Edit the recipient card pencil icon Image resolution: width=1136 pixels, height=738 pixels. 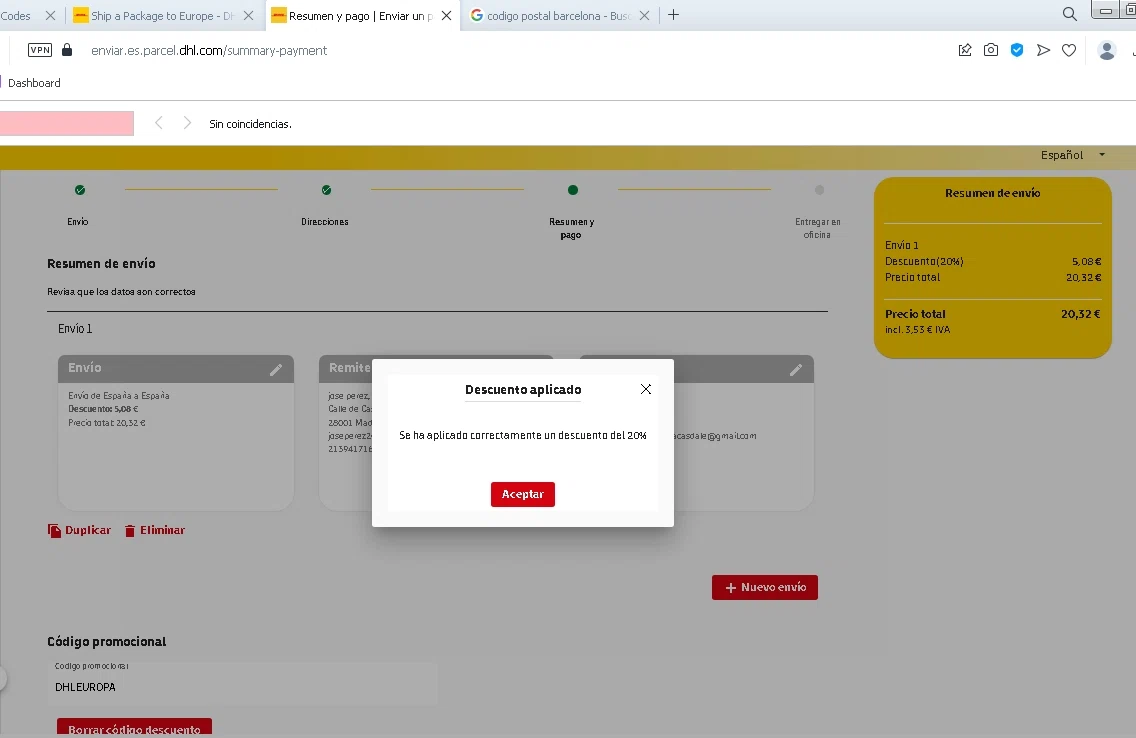click(x=795, y=369)
